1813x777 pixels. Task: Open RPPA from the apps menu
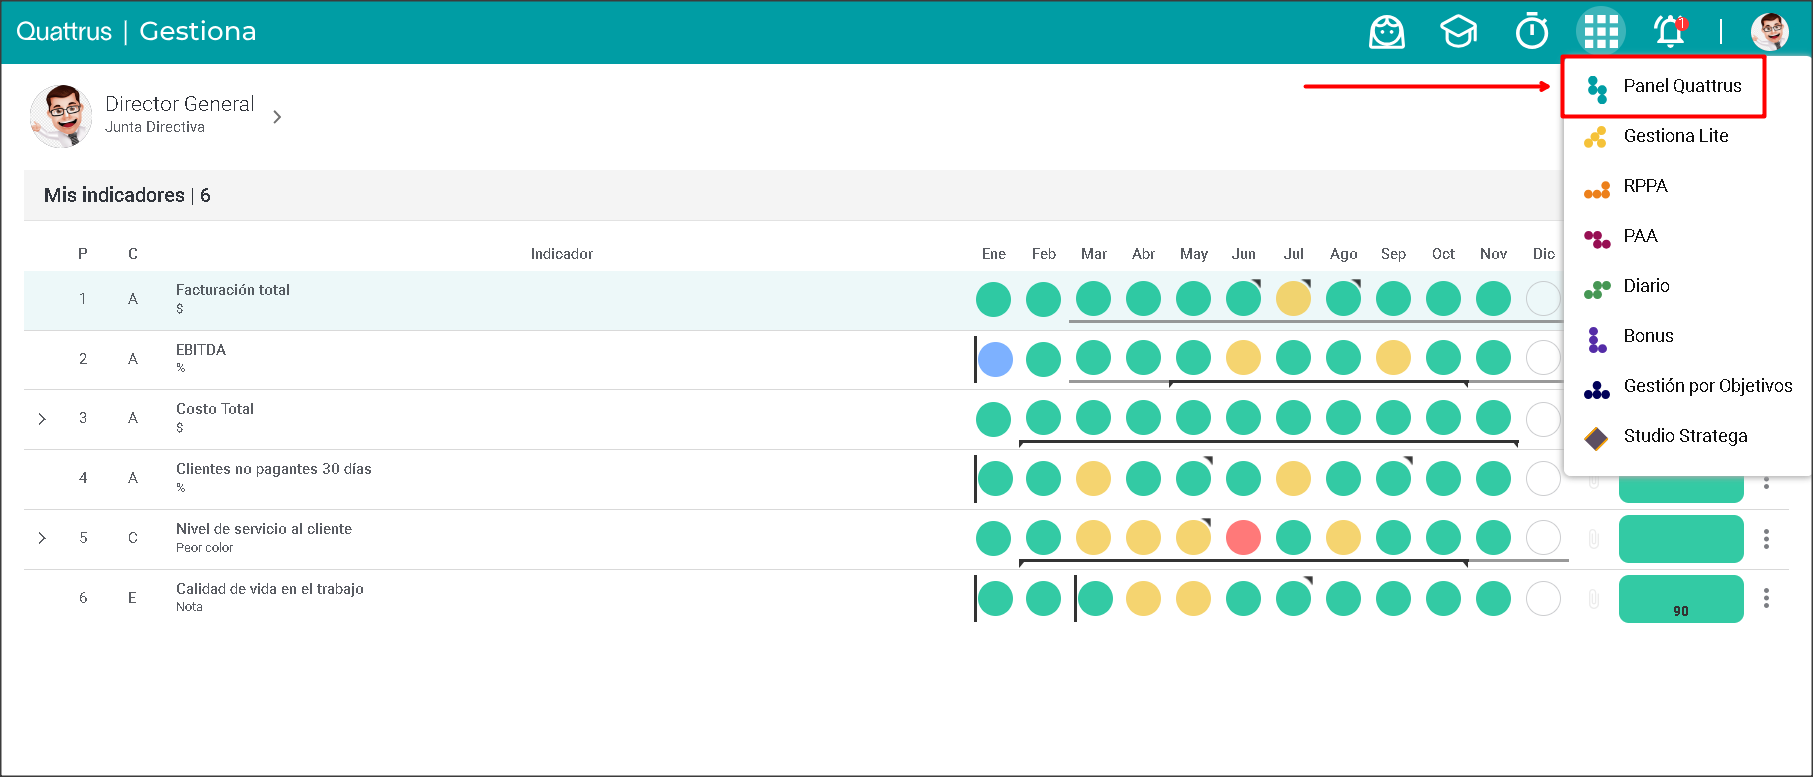pos(1645,186)
